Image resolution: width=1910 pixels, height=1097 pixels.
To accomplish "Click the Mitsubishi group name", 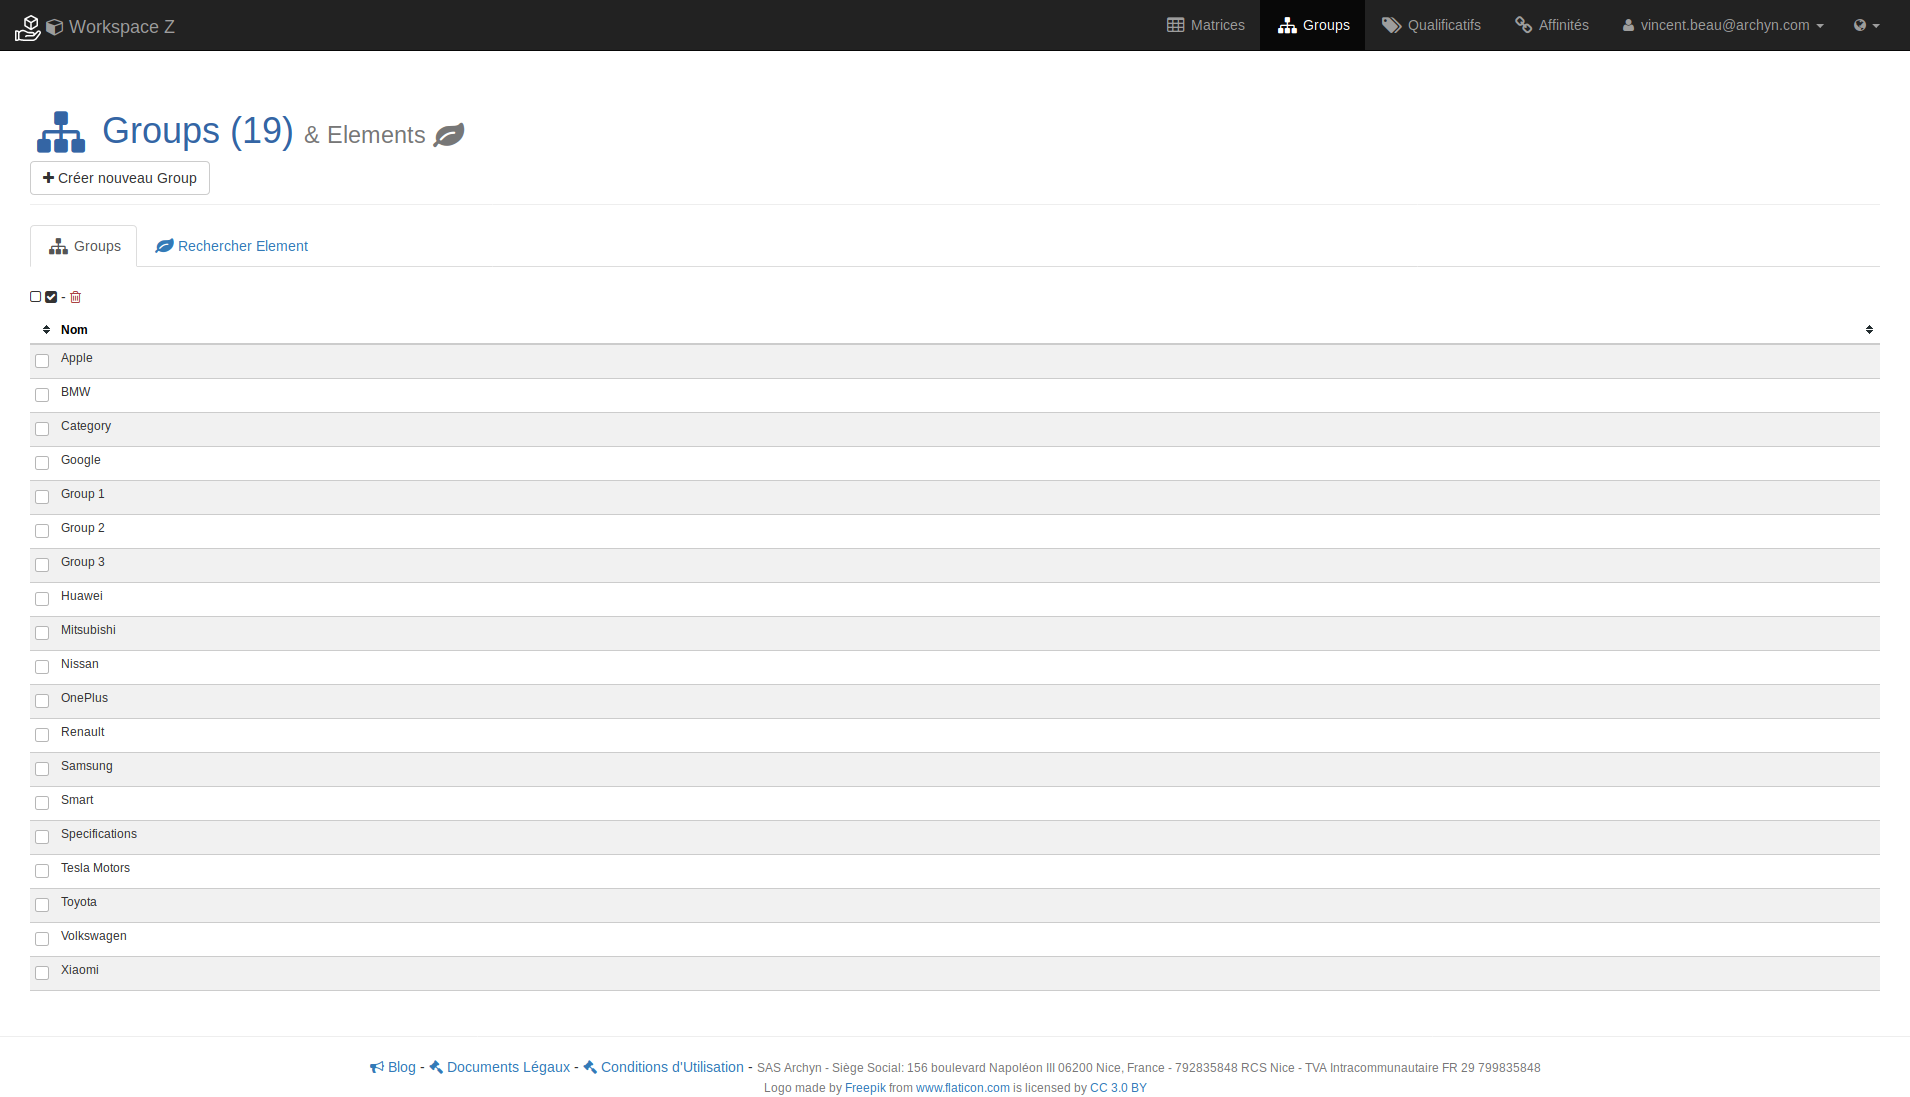I will pyautogui.click(x=88, y=630).
